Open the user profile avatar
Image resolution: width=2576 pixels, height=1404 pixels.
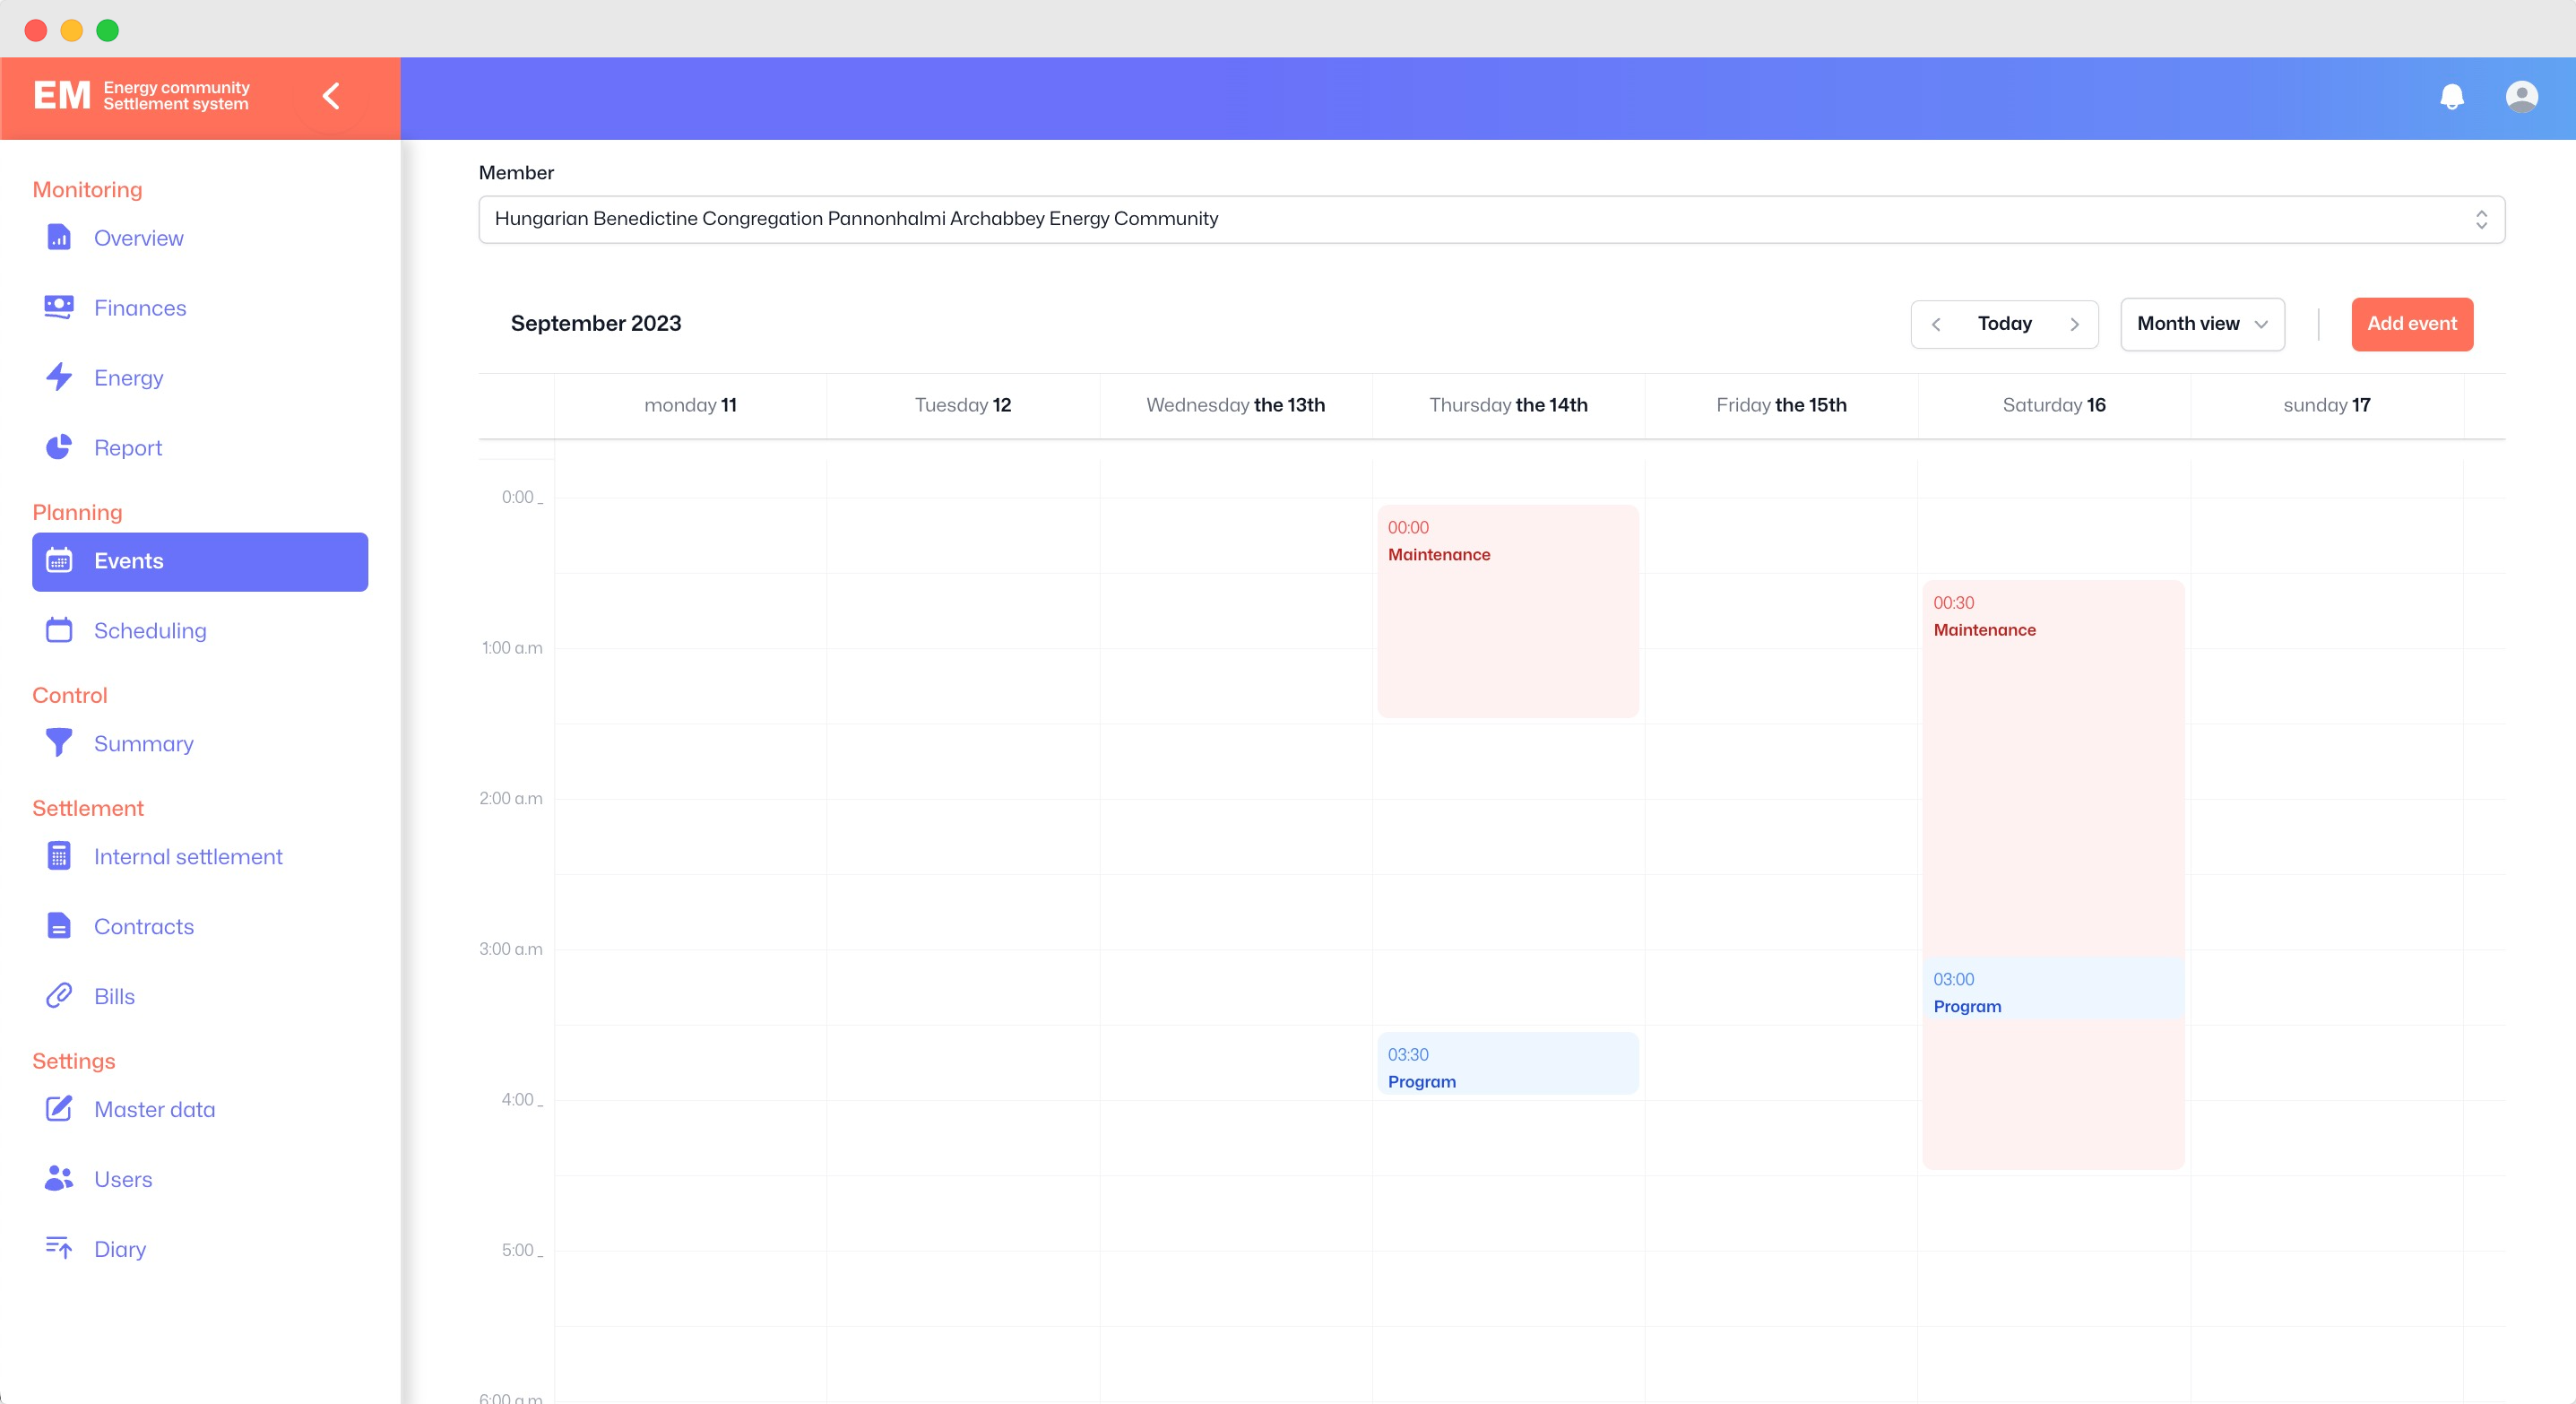pyautogui.click(x=2521, y=97)
